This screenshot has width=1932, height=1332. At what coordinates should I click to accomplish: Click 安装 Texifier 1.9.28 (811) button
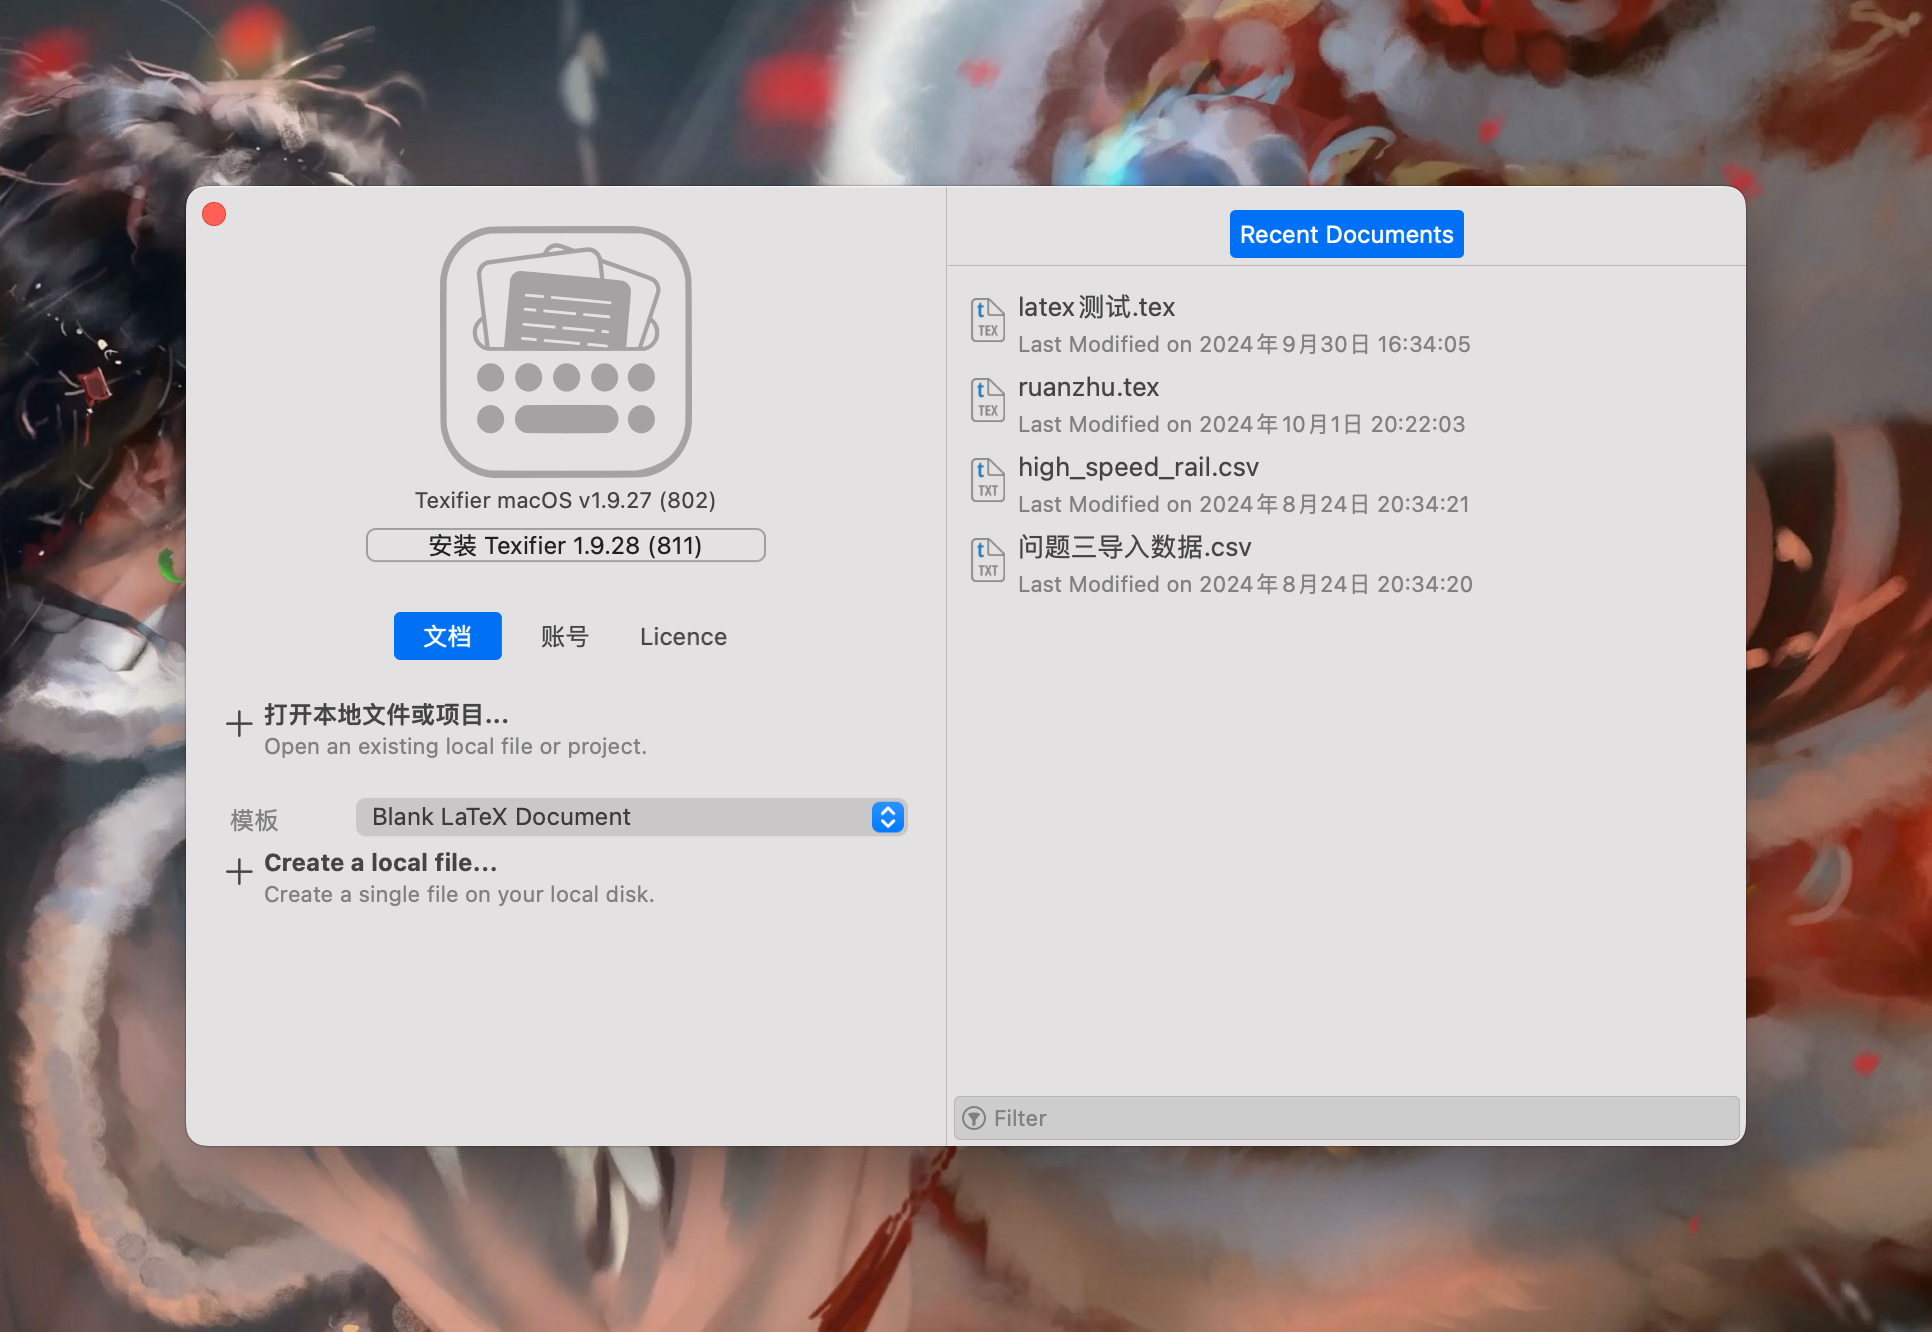coord(566,545)
